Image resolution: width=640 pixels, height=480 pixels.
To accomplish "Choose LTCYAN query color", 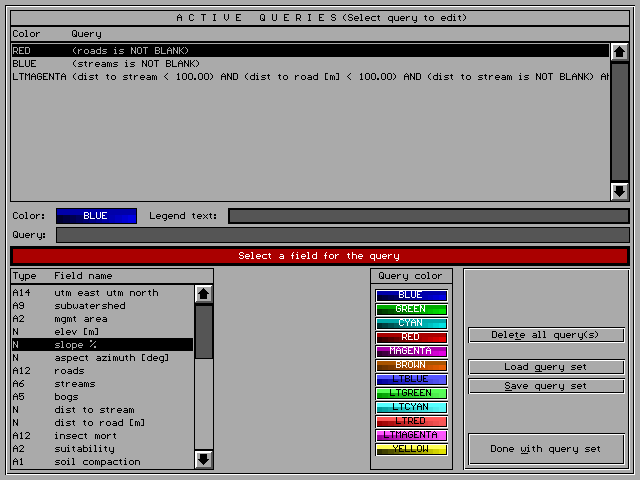I will 411,407.
